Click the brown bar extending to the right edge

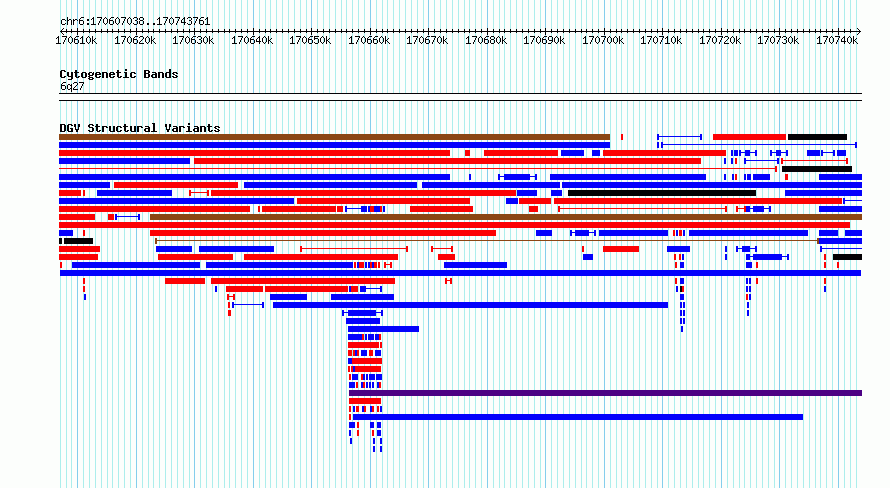(506, 217)
